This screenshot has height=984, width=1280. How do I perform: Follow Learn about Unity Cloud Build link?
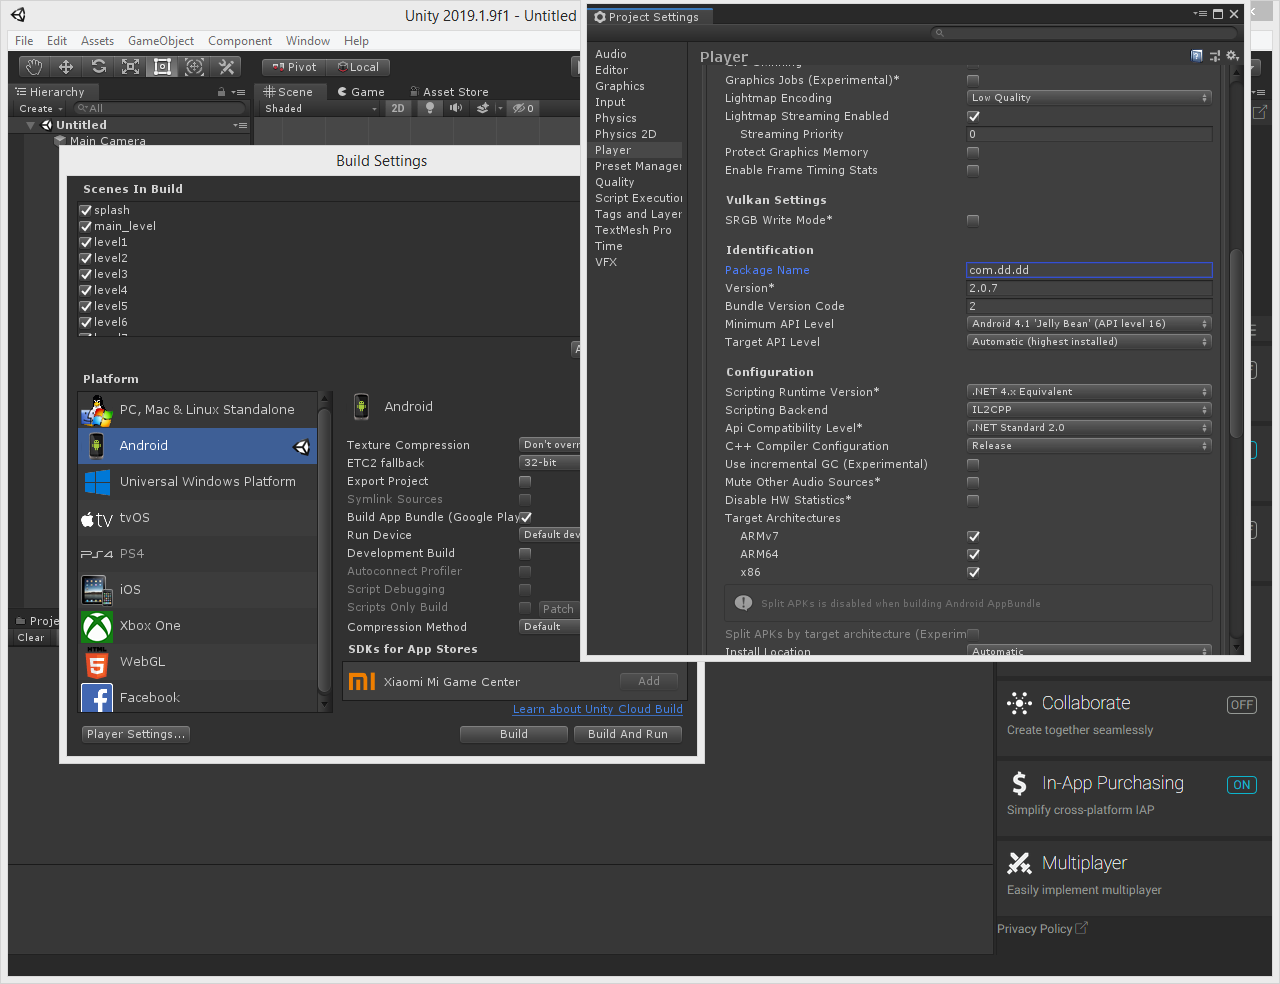pos(598,709)
